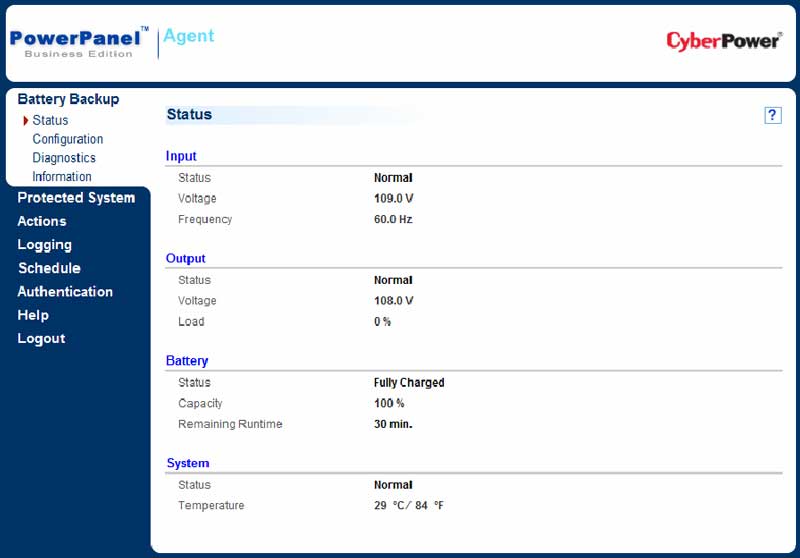The height and width of the screenshot is (558, 800).
Task: Click the System section heading
Action: point(187,463)
